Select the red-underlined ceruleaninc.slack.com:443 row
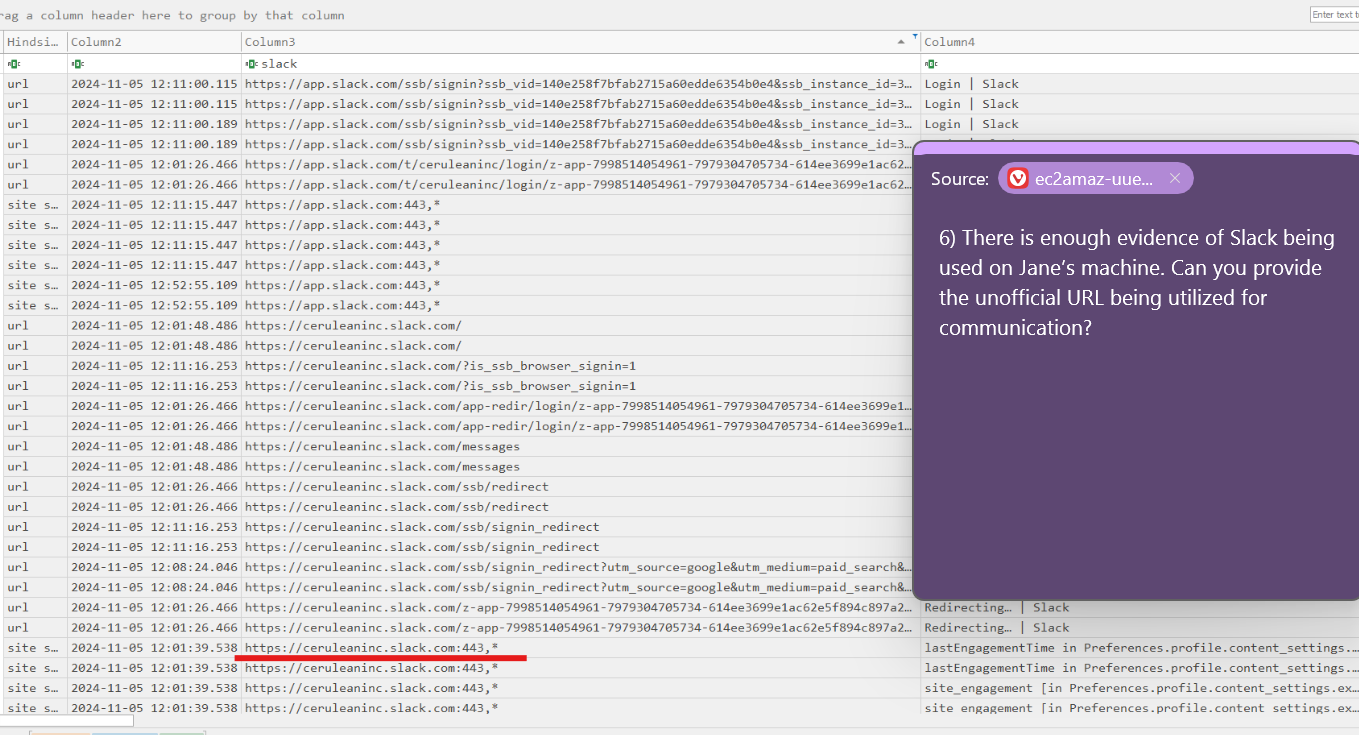The width and height of the screenshot is (1359, 735). (371, 648)
